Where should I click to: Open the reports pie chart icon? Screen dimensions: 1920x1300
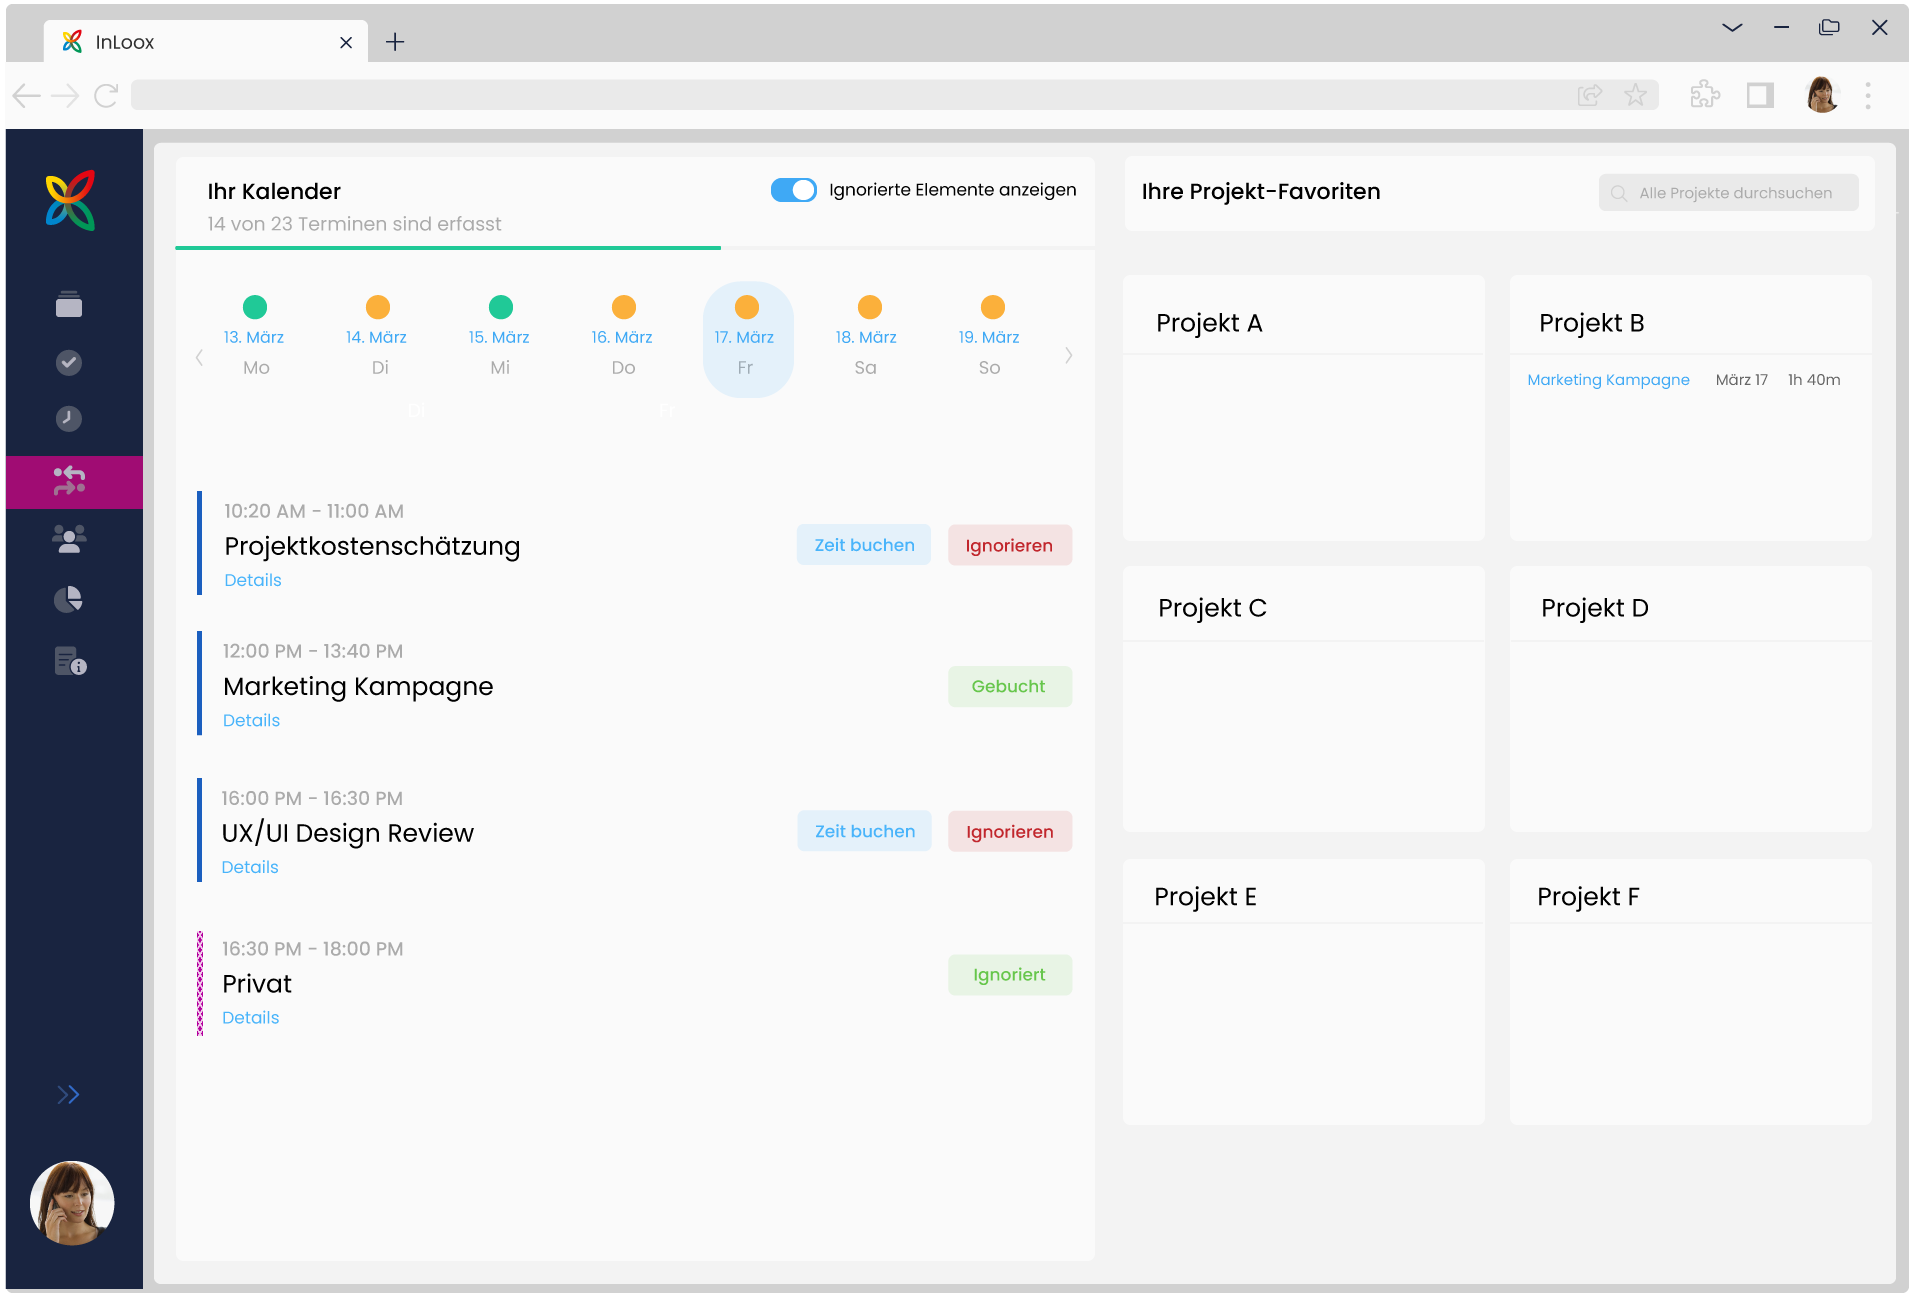(x=68, y=599)
